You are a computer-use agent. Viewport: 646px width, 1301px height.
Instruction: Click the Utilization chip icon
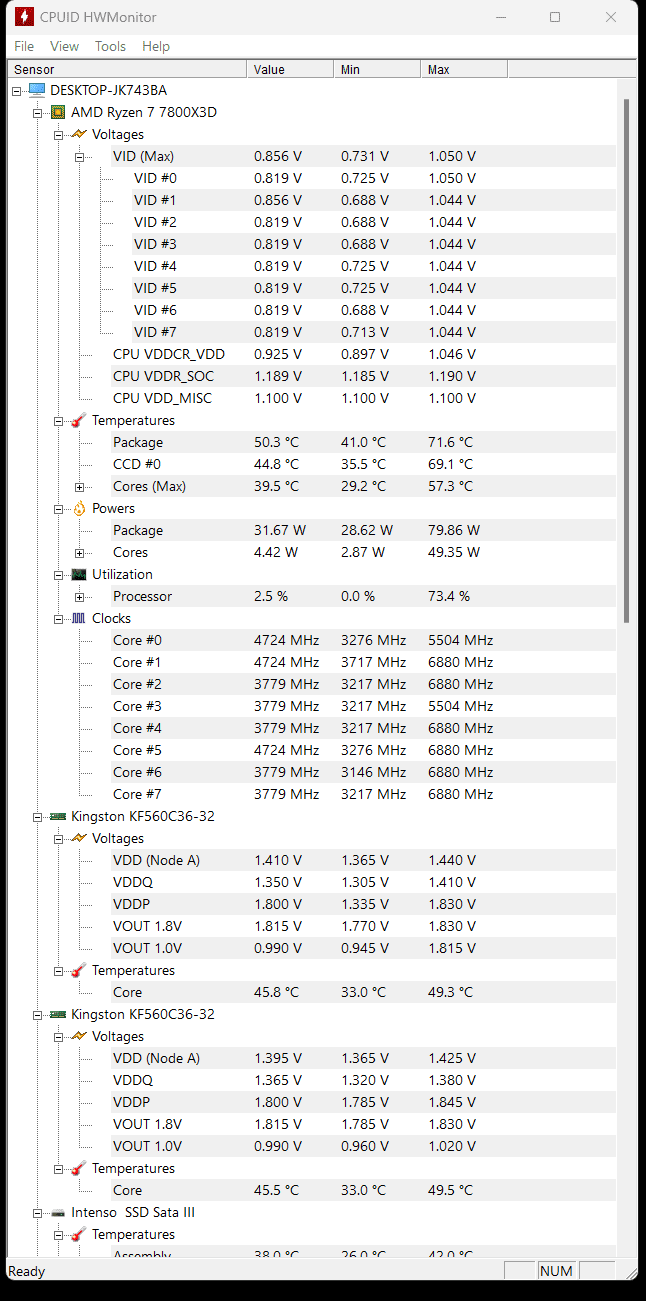click(x=79, y=574)
